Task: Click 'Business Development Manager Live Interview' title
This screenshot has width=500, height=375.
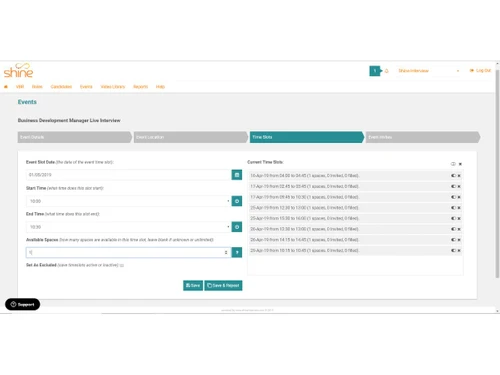Action: point(69,120)
